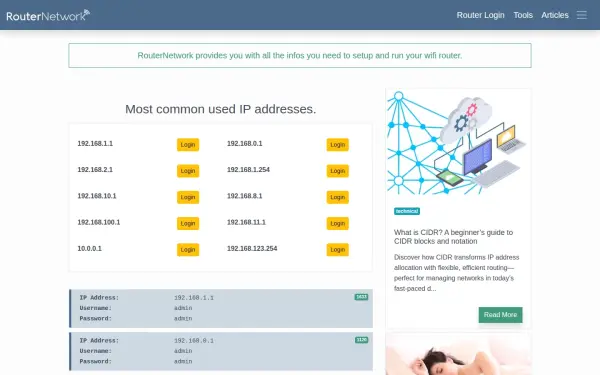Select the IP text 192.168.123.254
Image resolution: width=600 pixels, height=375 pixels.
coord(252,248)
